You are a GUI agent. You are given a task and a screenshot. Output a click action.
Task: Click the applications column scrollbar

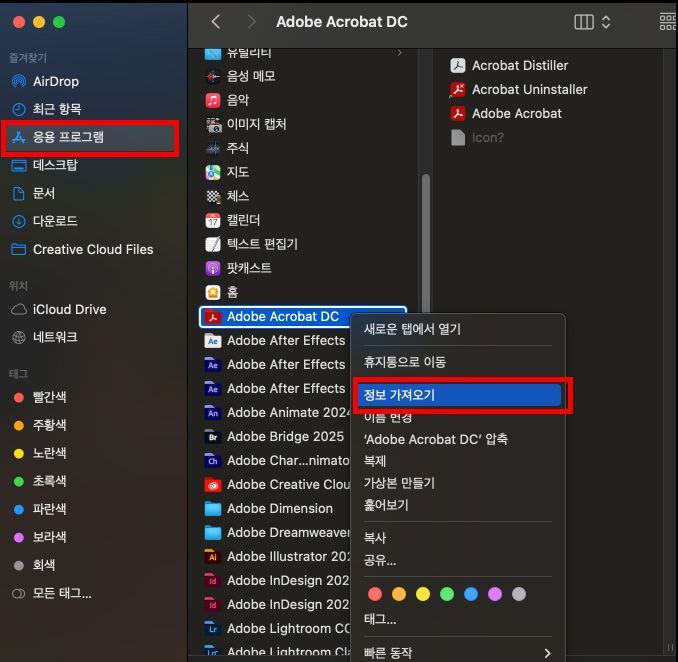[x=426, y=244]
